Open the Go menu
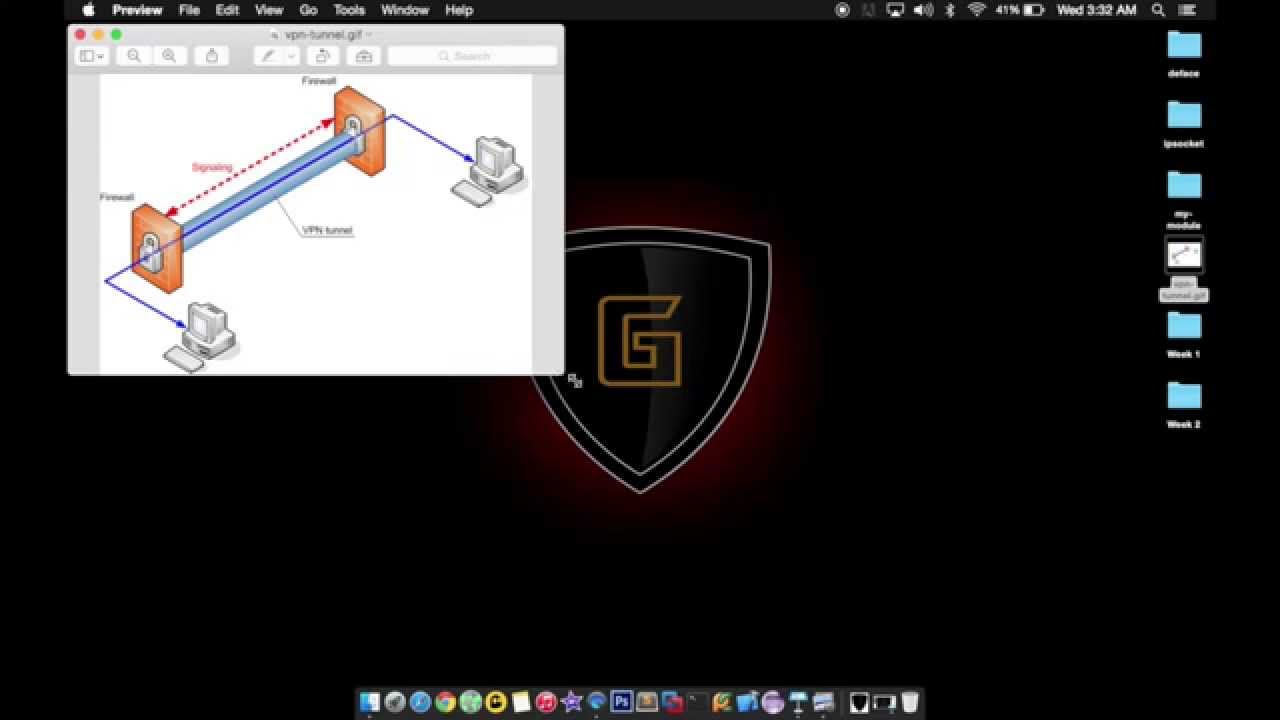Image resolution: width=1280 pixels, height=720 pixels. [x=308, y=10]
